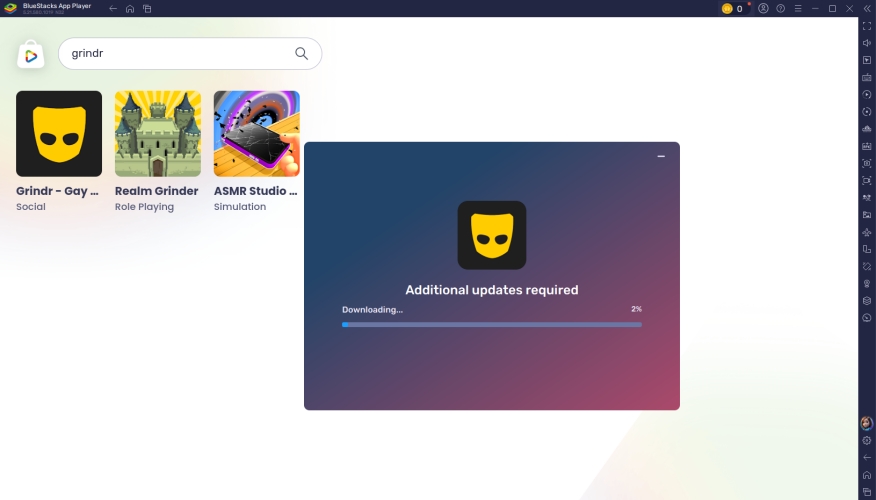Open the account profile icon in title bar
This screenshot has height=500, width=876.
763,8
